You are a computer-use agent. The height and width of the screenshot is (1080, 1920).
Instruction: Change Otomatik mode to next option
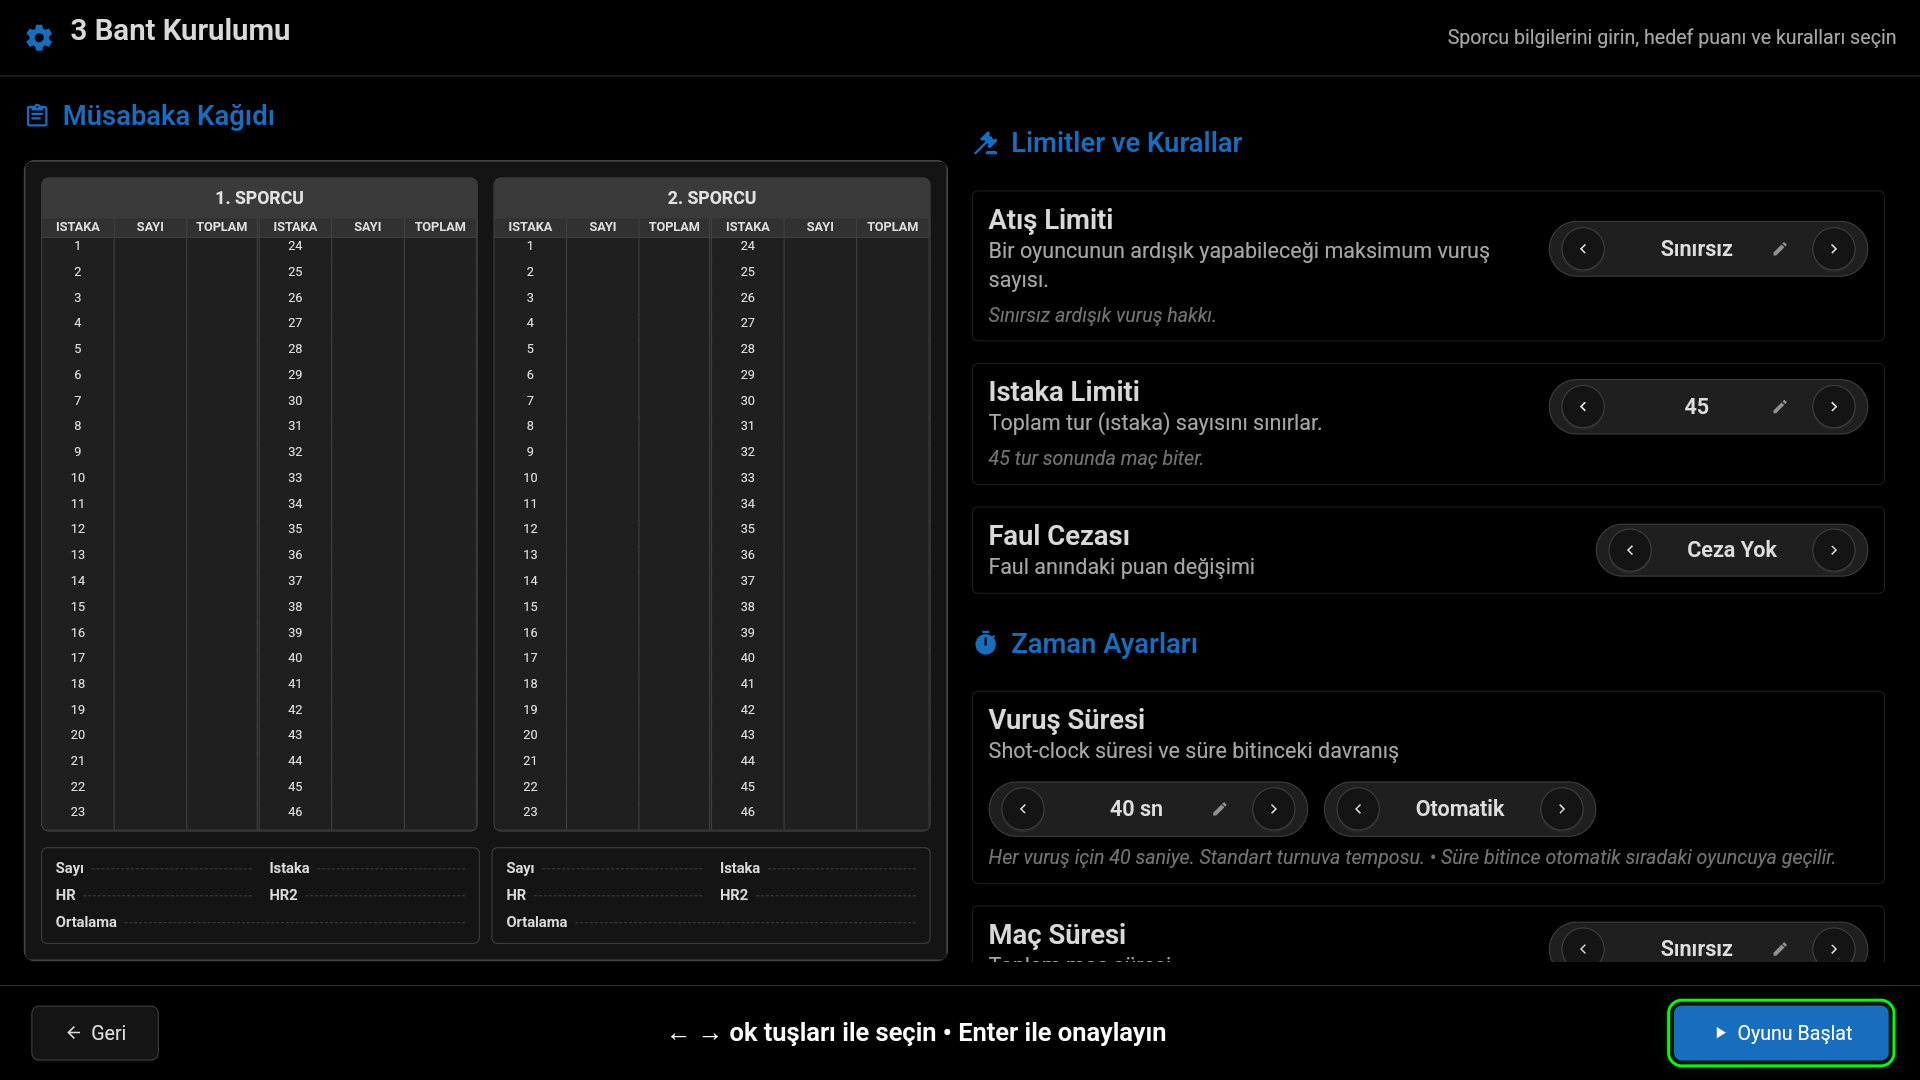[1561, 809]
